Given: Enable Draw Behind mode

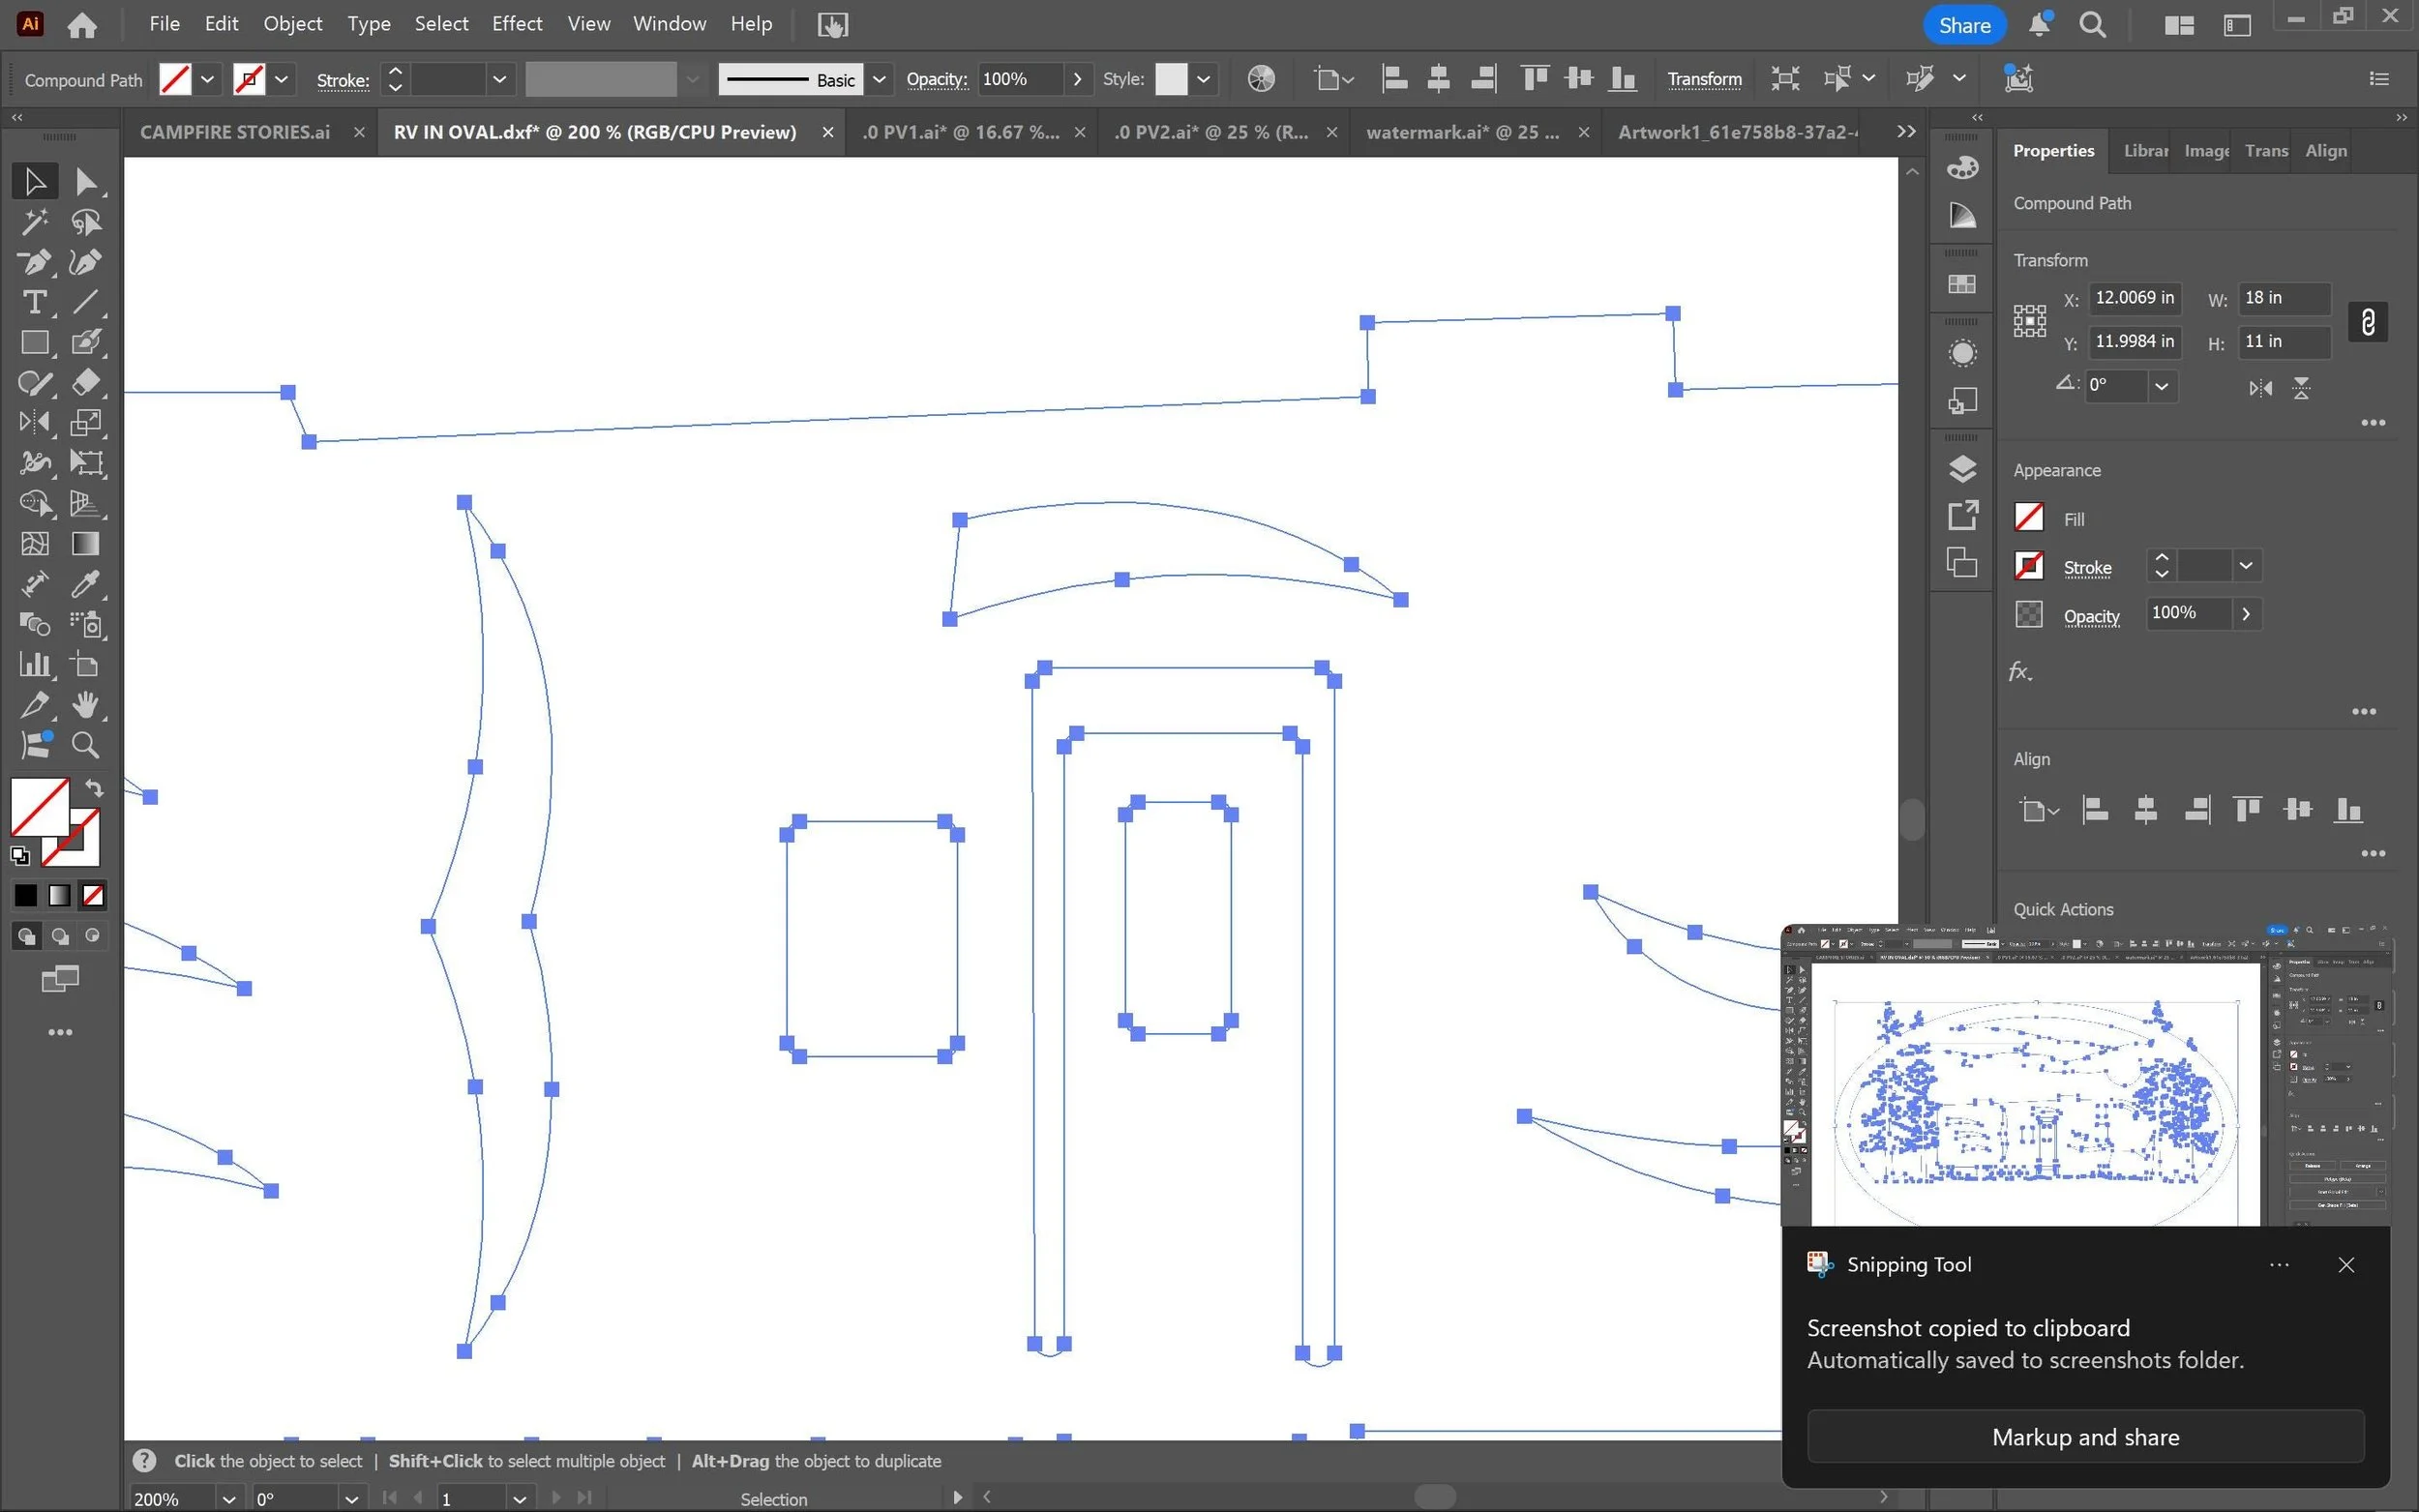Looking at the screenshot, I should click(x=60, y=936).
